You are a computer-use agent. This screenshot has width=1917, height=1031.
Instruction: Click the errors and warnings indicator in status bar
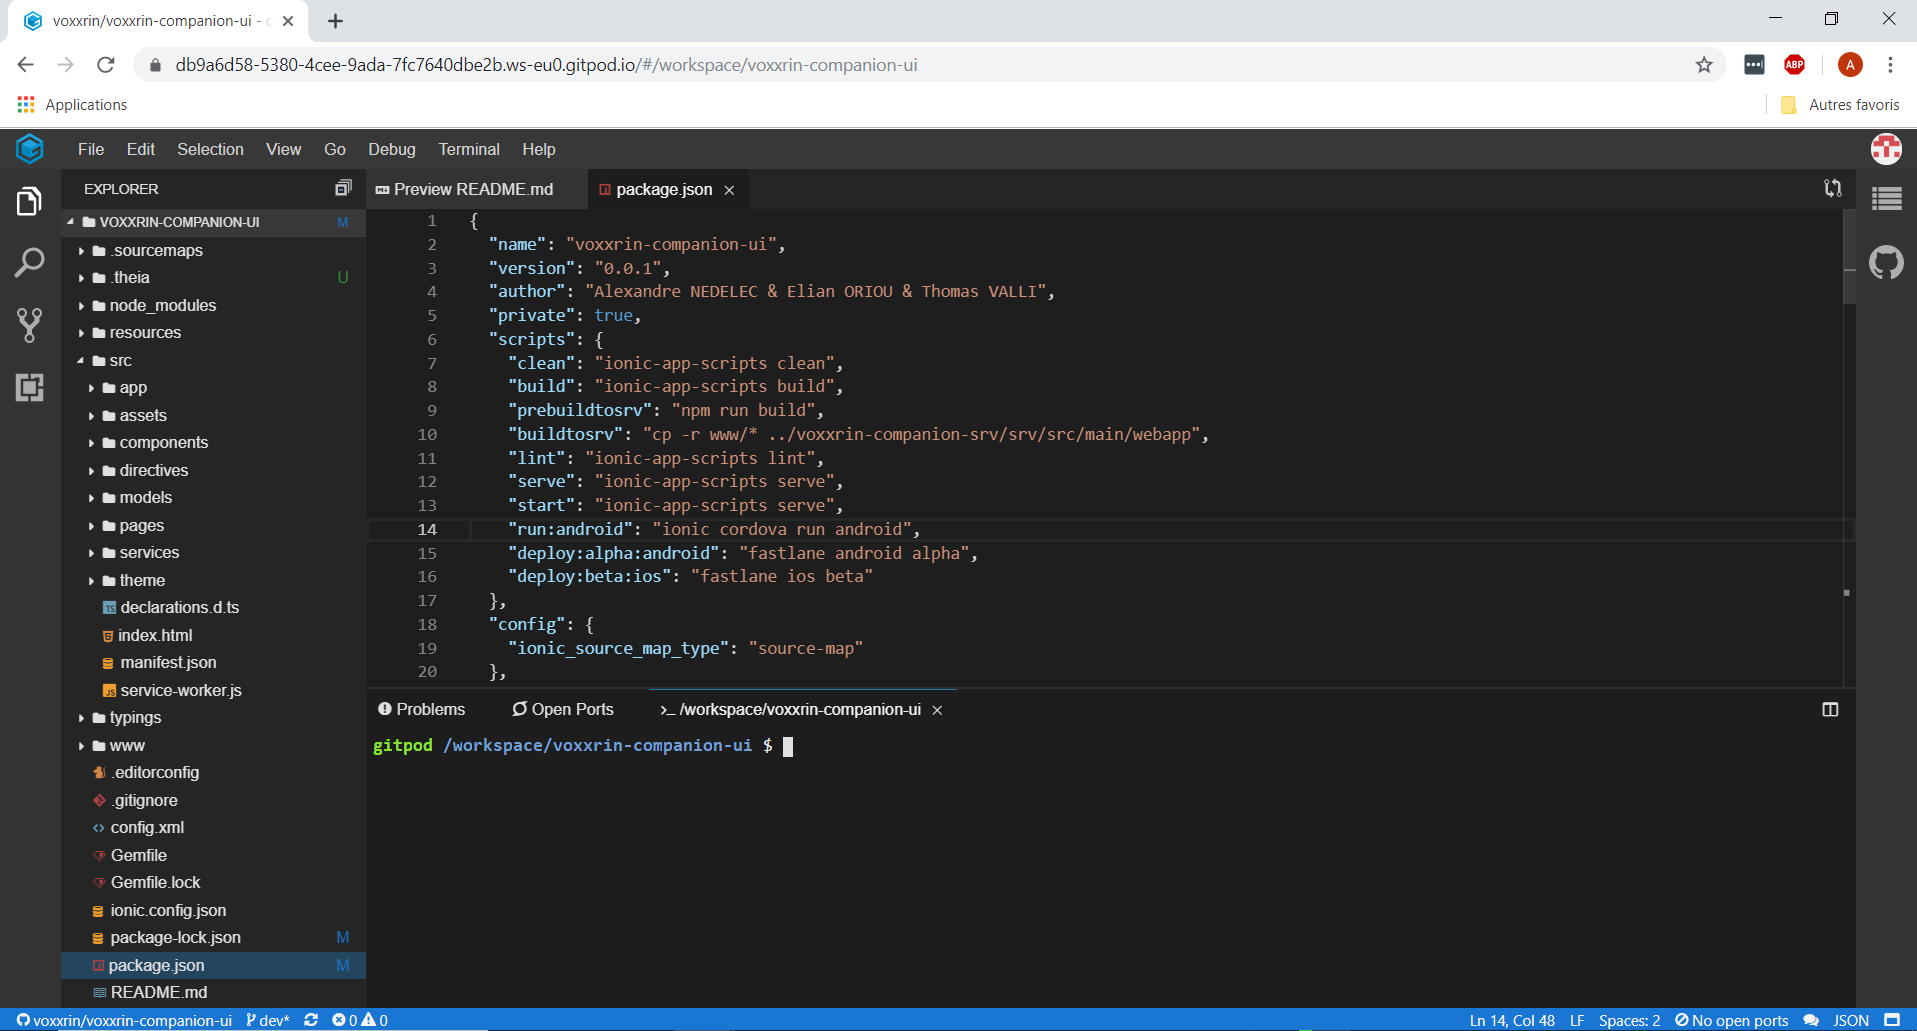coord(359,1020)
